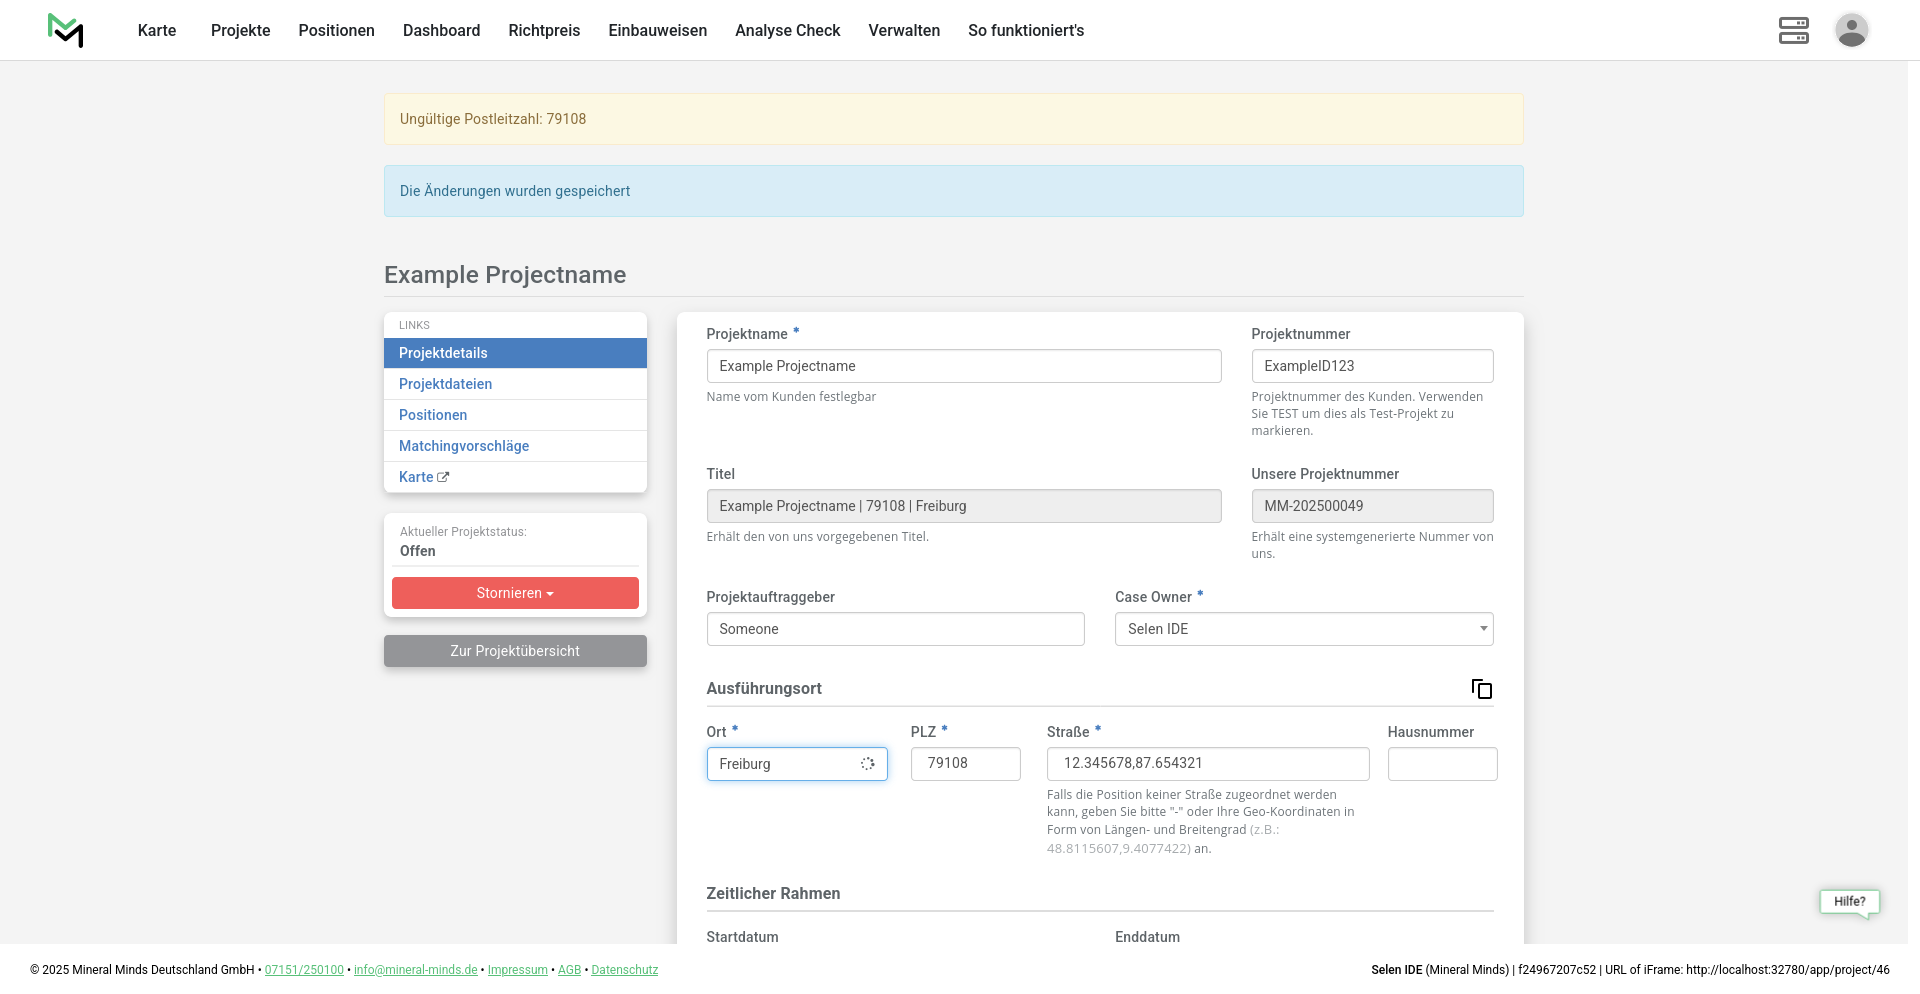Click into the PLZ field
Image resolution: width=1920 pixels, height=994 pixels.
tap(965, 764)
